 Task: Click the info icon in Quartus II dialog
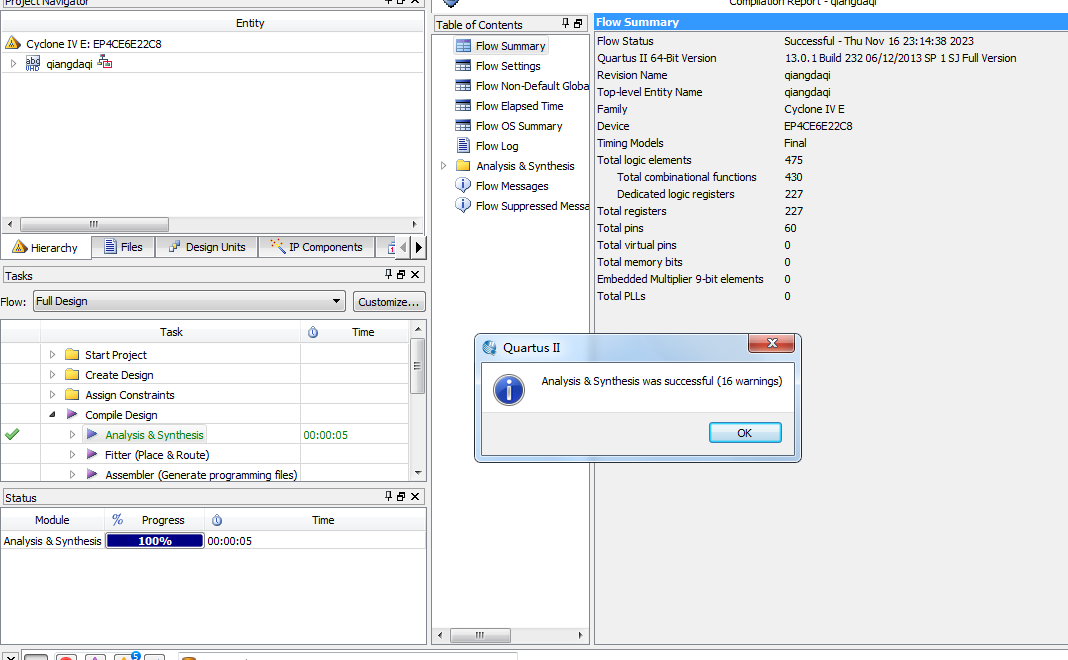click(509, 390)
